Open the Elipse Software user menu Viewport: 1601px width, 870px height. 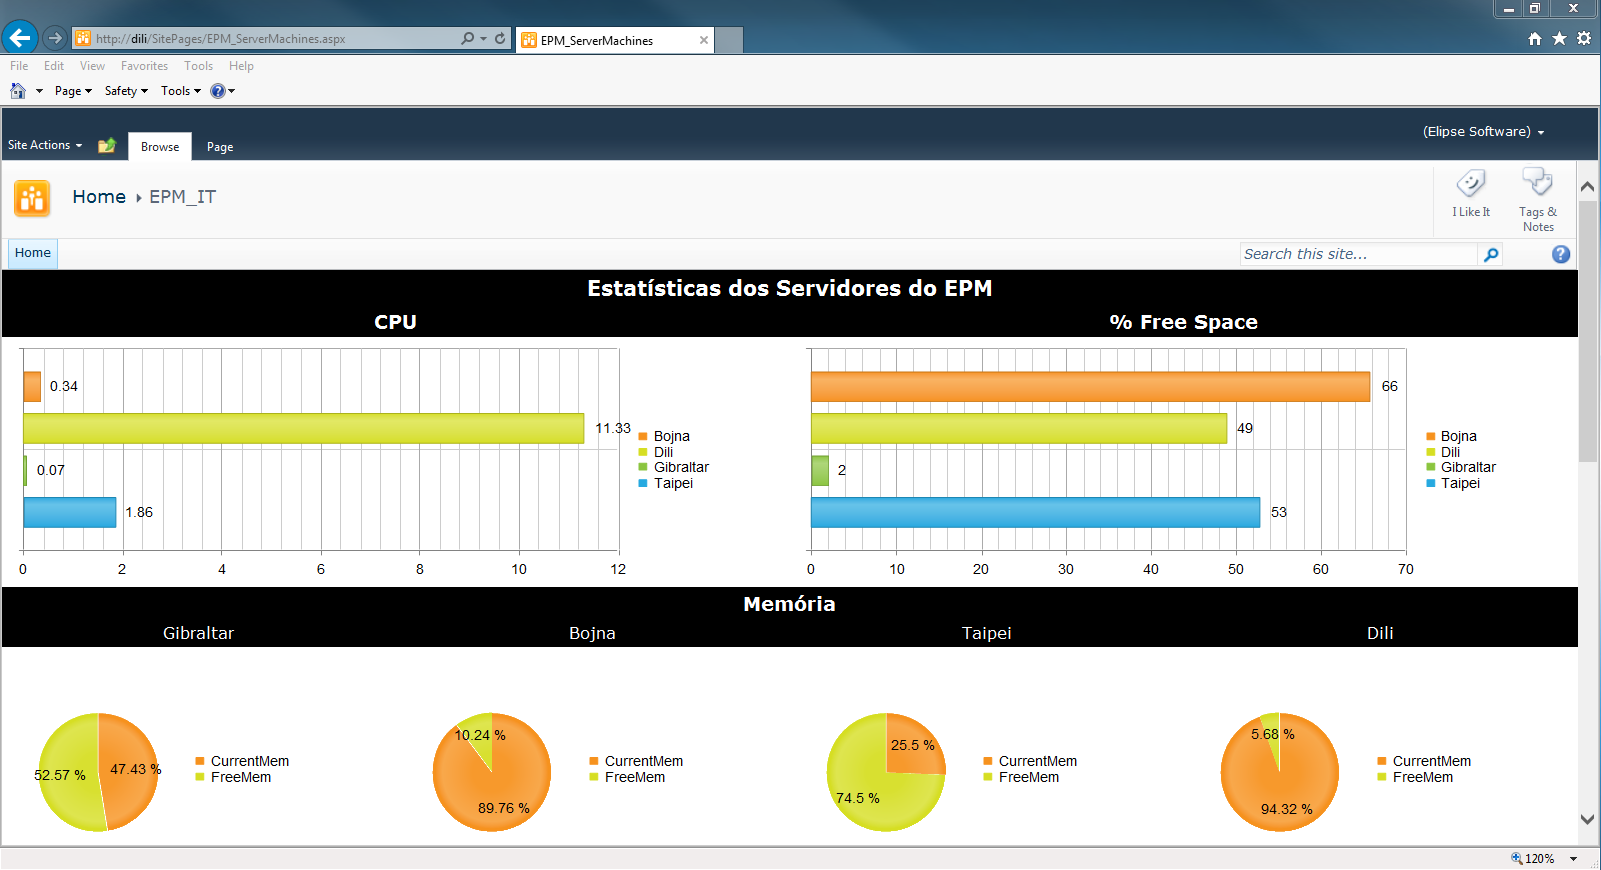point(1483,131)
